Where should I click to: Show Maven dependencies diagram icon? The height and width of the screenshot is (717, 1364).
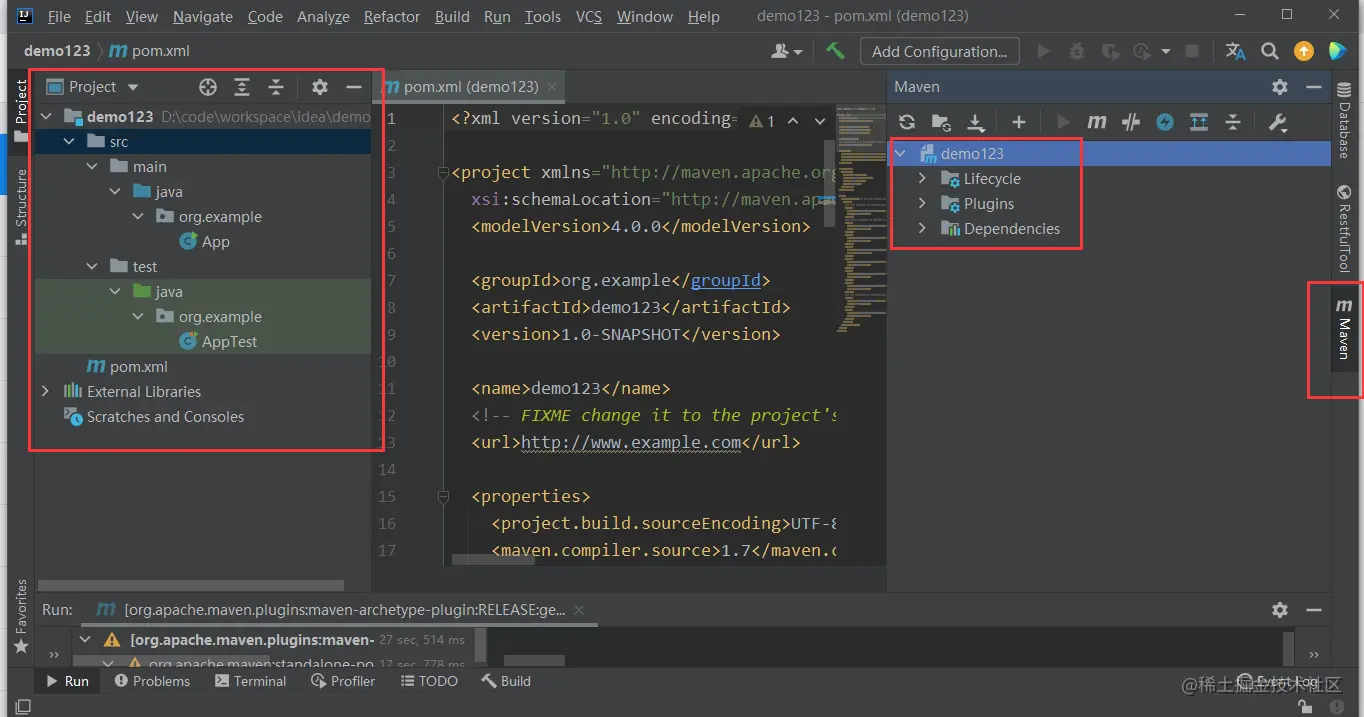click(x=1198, y=122)
